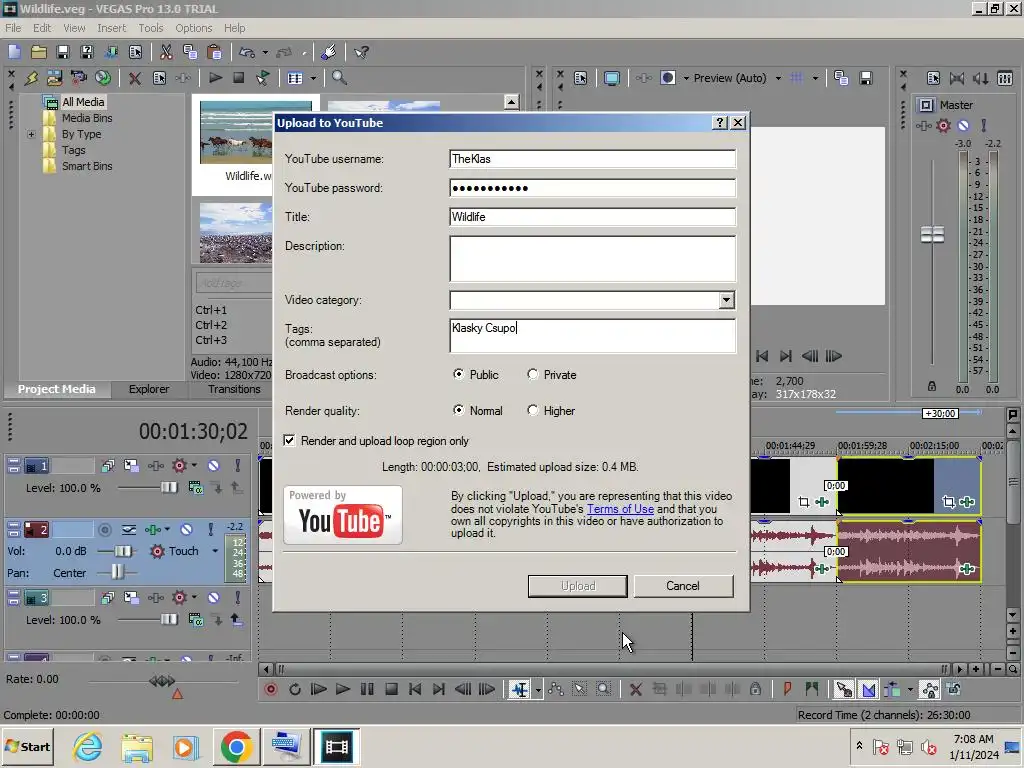
Task: Click the Dim output icon in Master
Action: [x=981, y=78]
